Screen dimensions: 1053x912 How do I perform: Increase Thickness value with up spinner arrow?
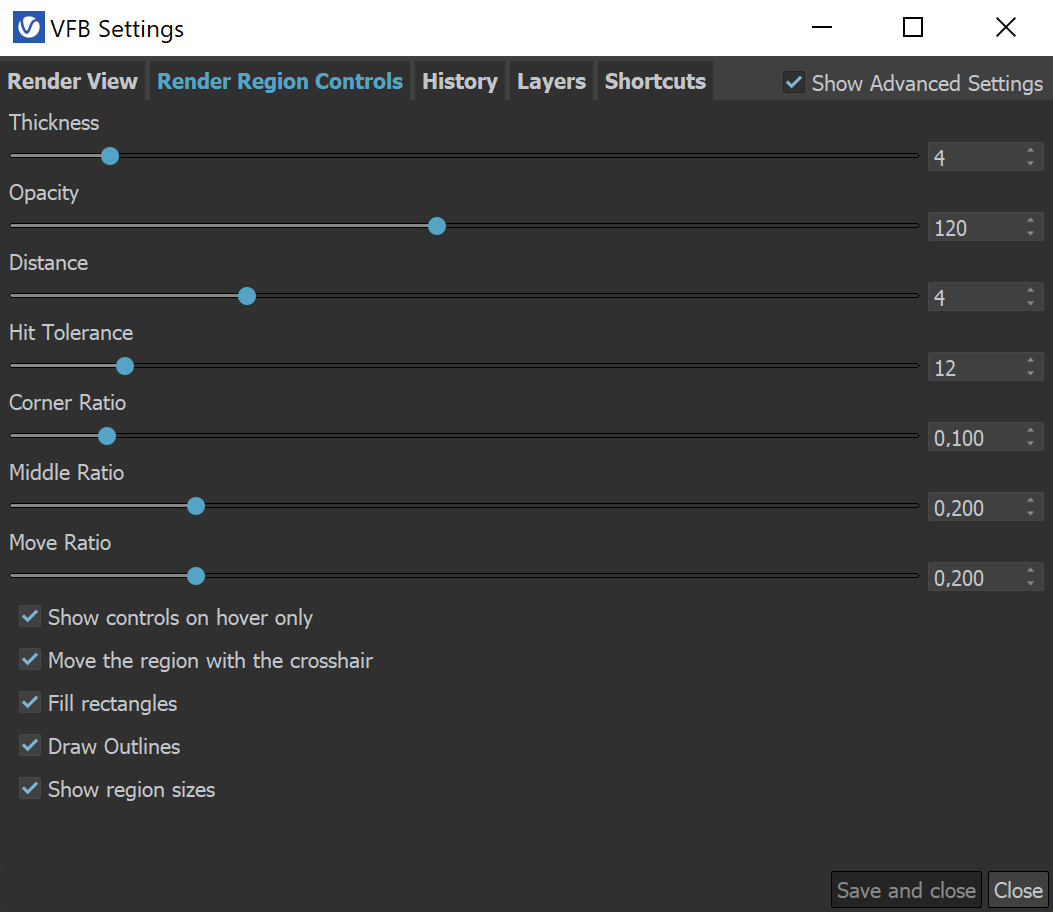(1030, 149)
